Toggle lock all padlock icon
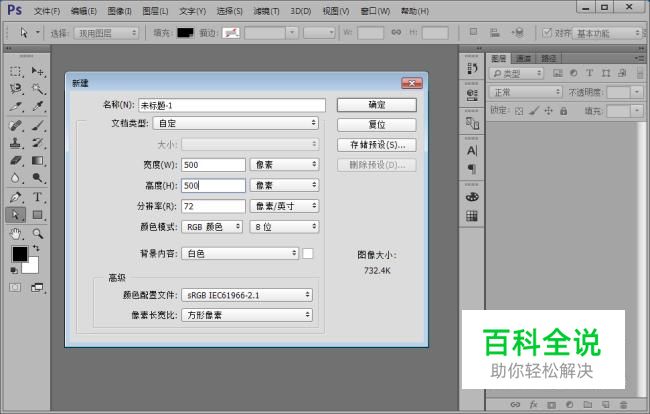This screenshot has height=414, width=650. 563,111
